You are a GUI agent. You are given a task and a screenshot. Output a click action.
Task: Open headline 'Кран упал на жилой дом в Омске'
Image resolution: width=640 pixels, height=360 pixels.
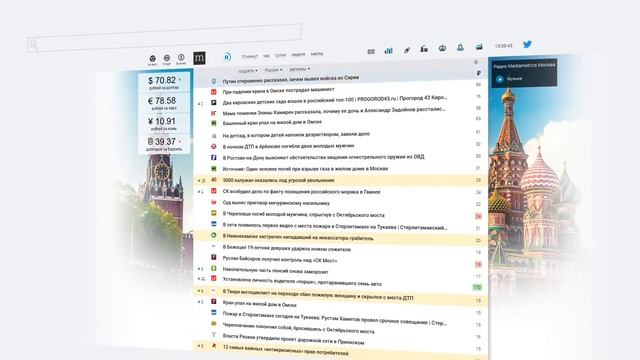[260, 304]
